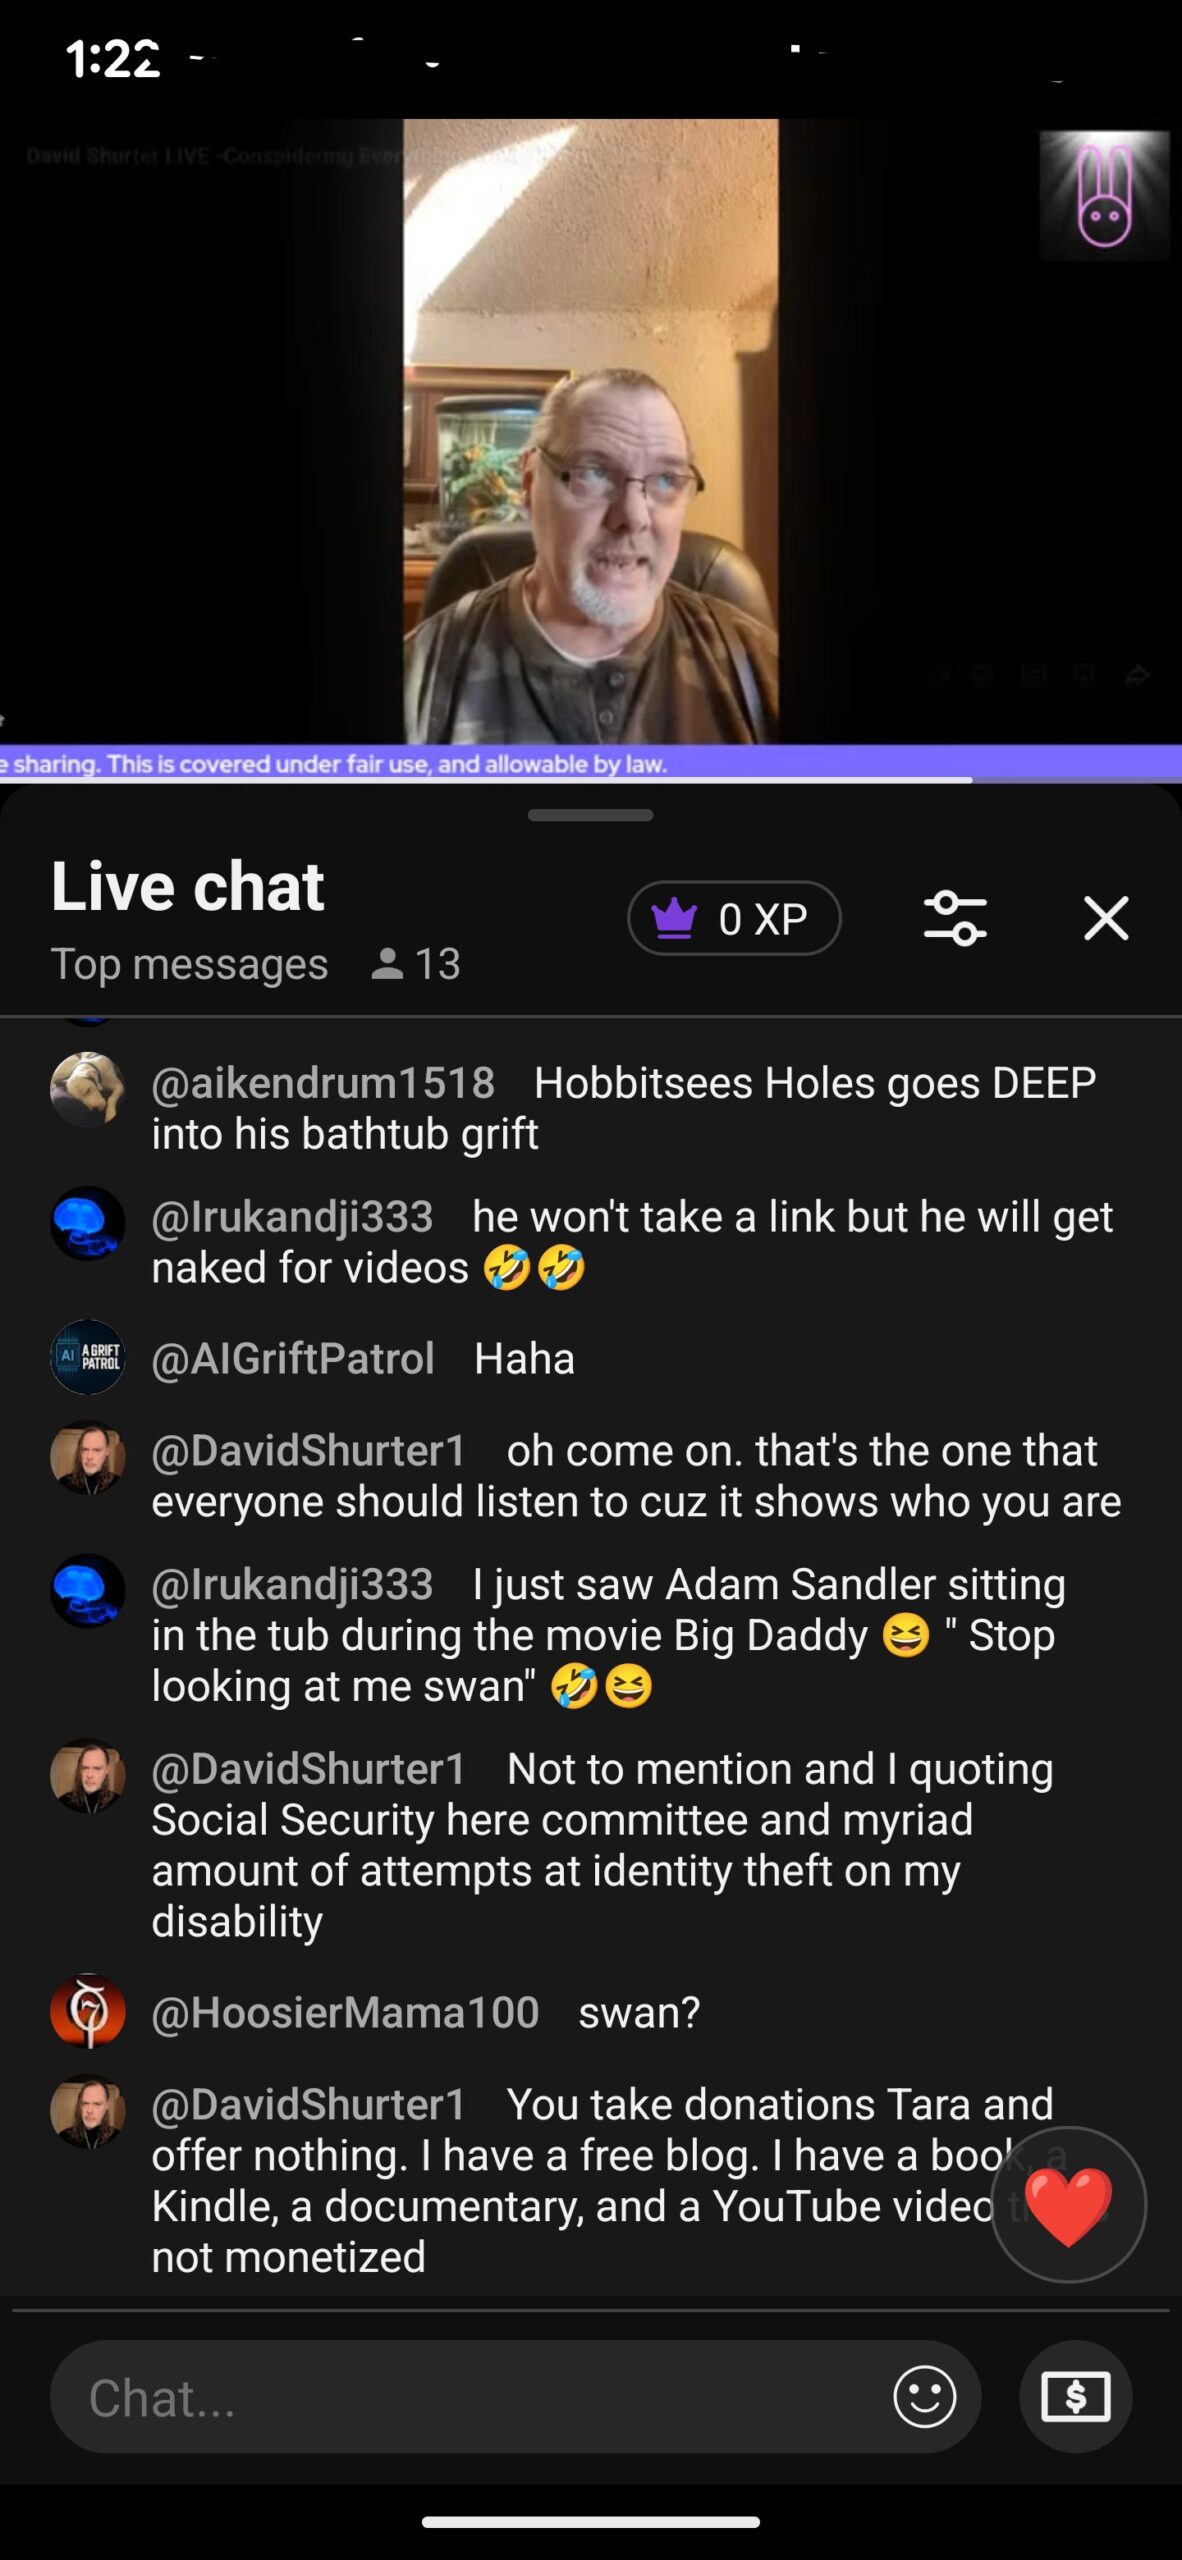Close the Live chat panel
This screenshot has height=2560, width=1182.
pyautogui.click(x=1106, y=918)
